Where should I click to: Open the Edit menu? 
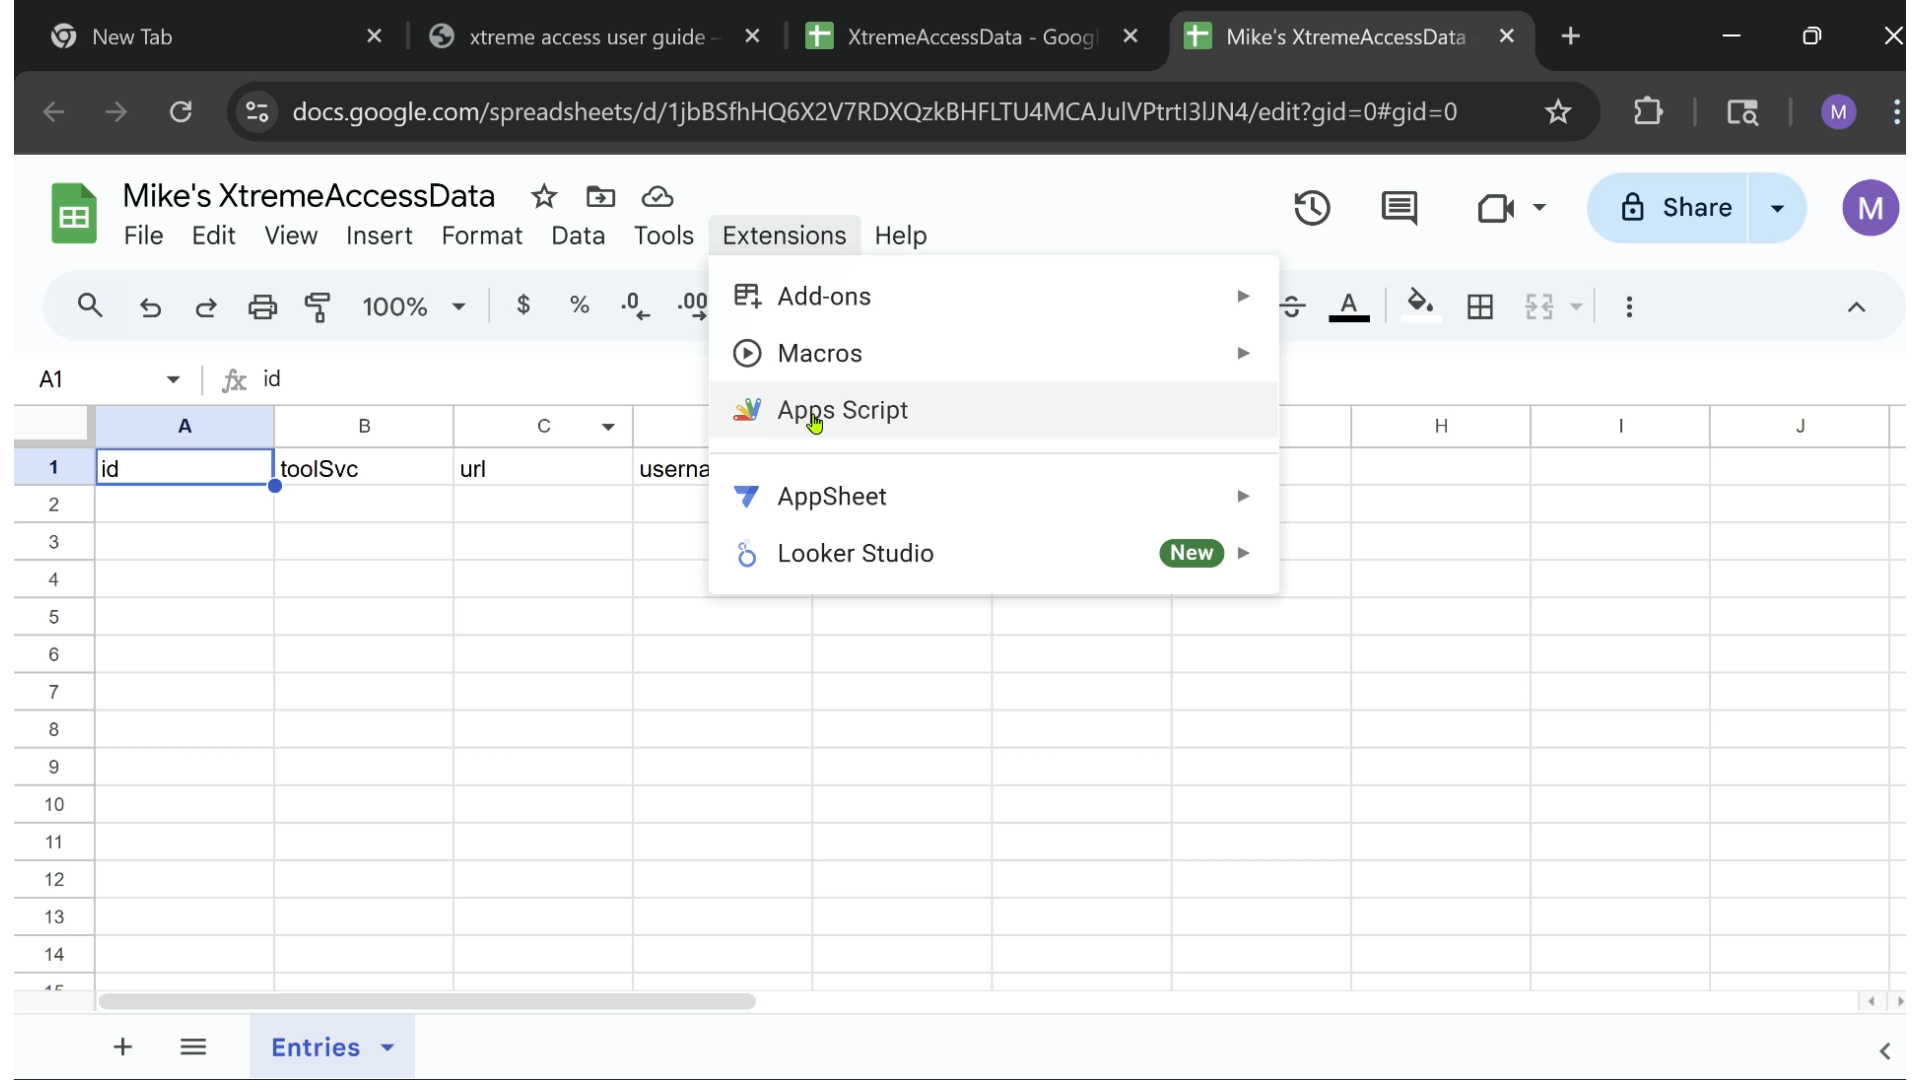213,235
